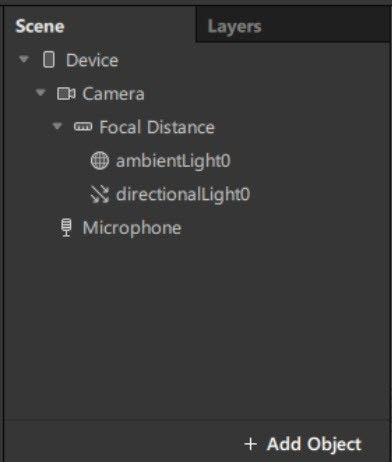Collapse the Focal Distance node

(57, 126)
